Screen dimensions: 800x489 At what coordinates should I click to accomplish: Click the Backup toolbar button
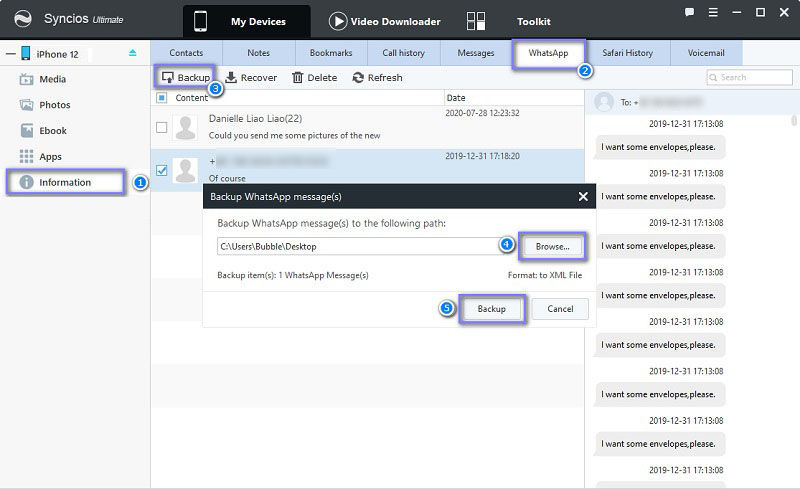(x=186, y=78)
